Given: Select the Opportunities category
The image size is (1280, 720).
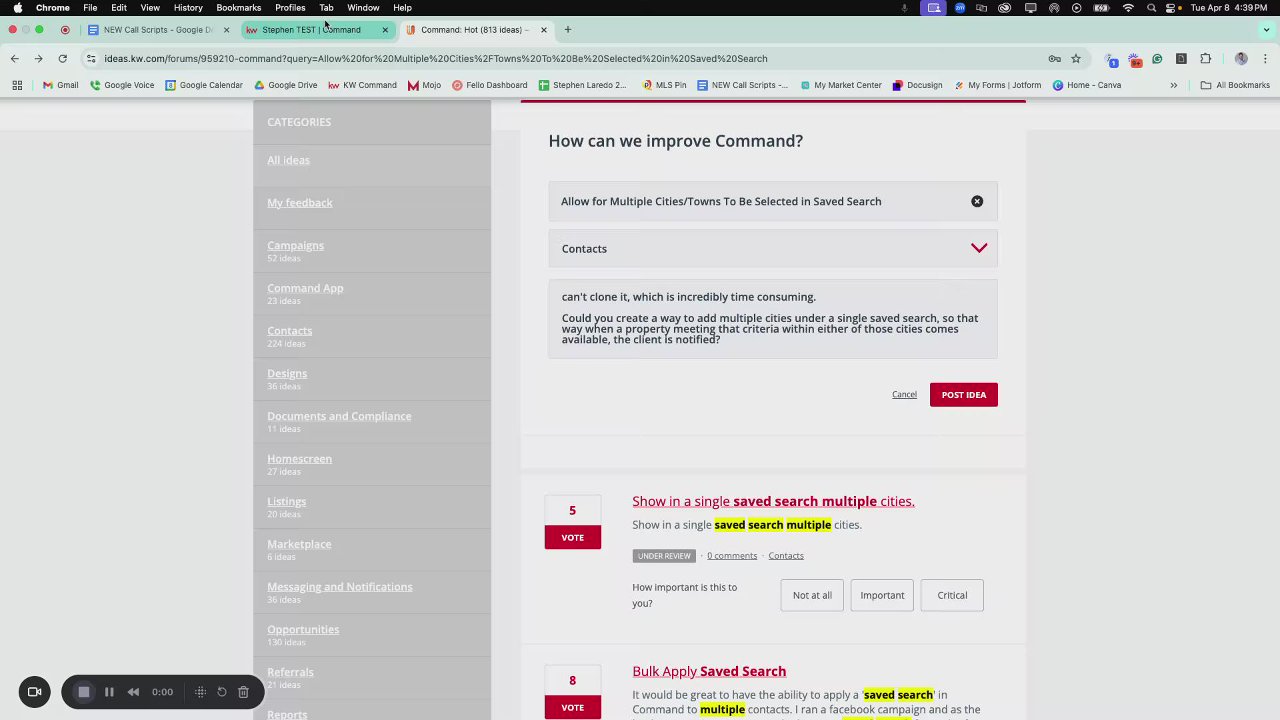Looking at the screenshot, I should (303, 629).
